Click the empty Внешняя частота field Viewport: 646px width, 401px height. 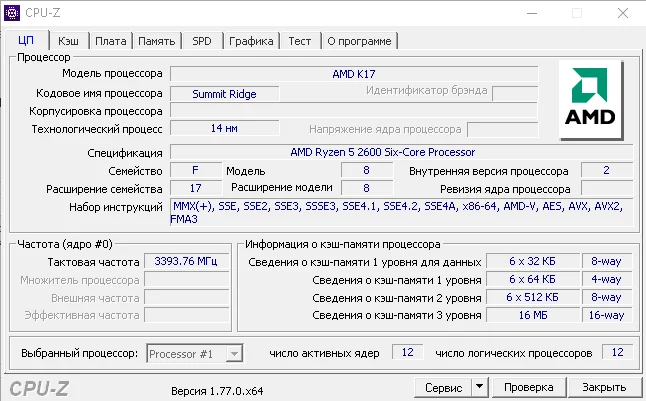[x=187, y=298]
